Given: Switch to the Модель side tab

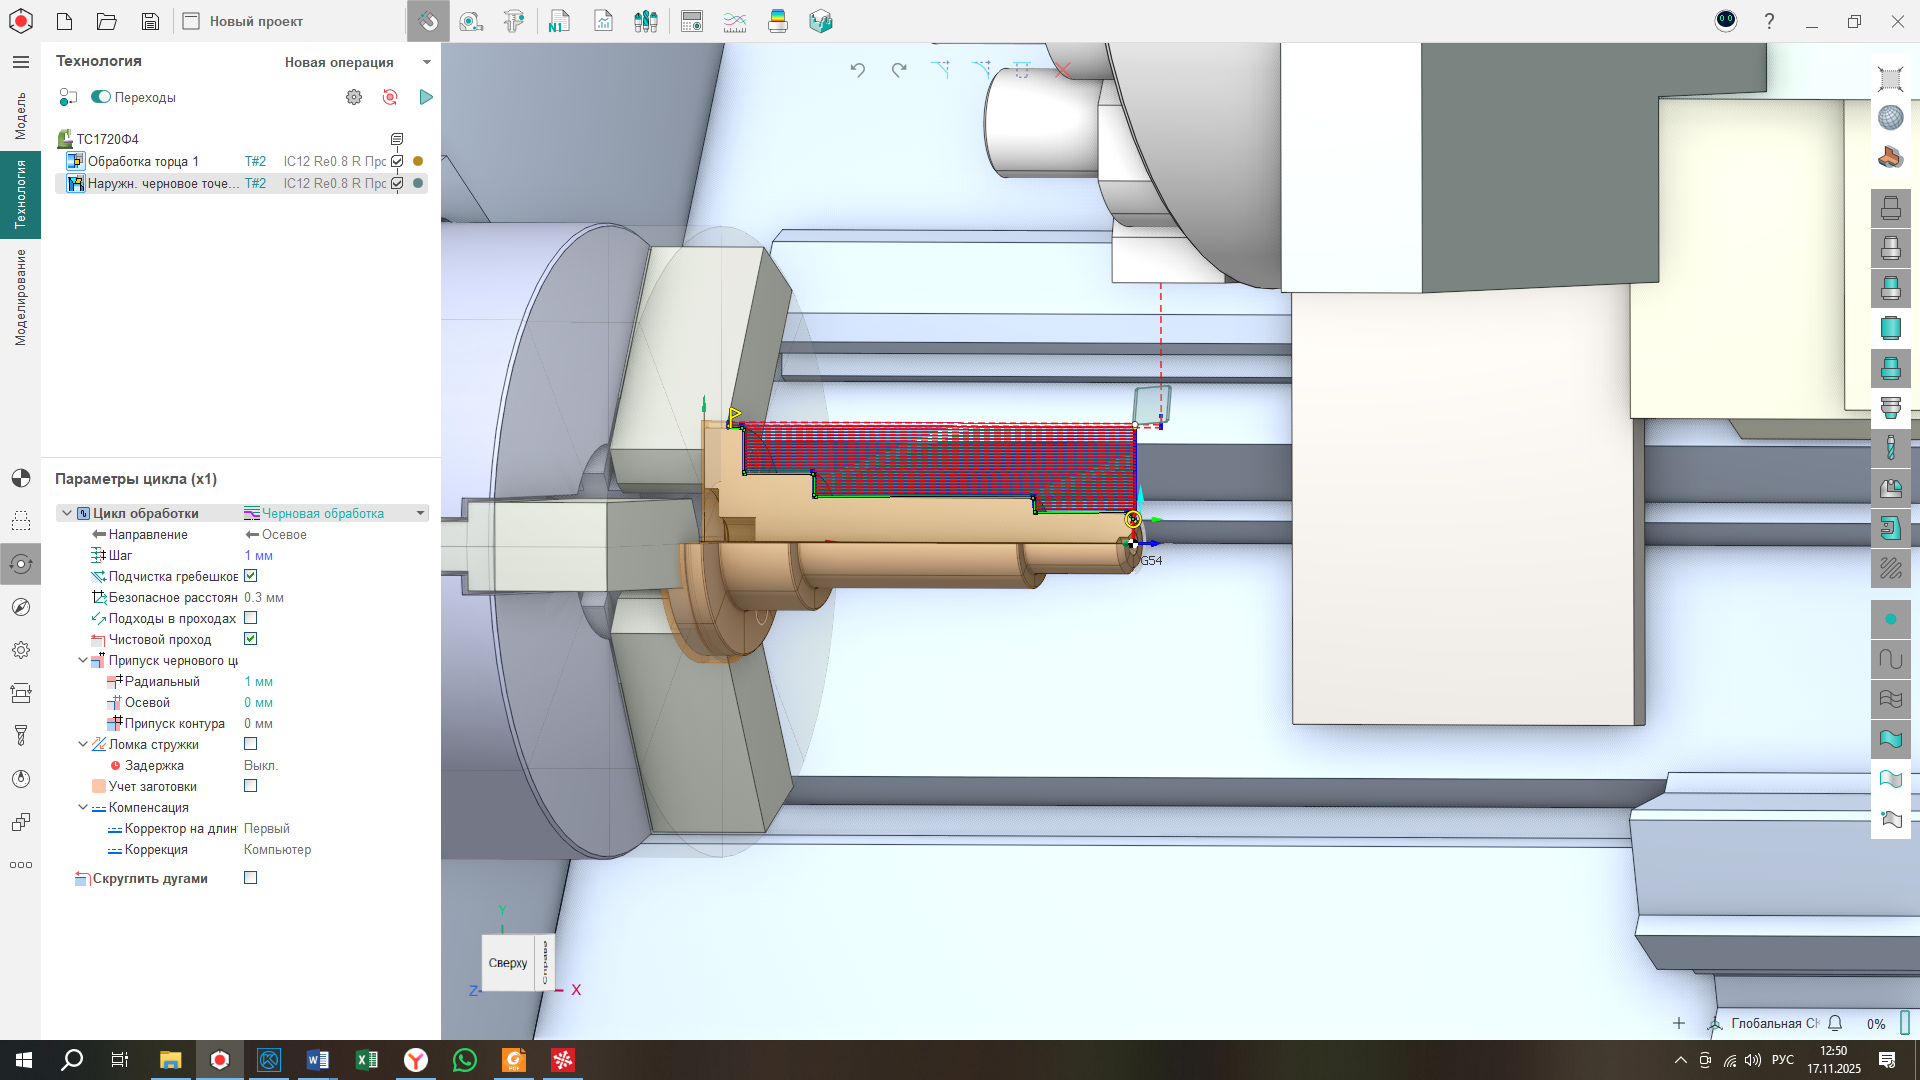Looking at the screenshot, I should pyautogui.click(x=20, y=116).
